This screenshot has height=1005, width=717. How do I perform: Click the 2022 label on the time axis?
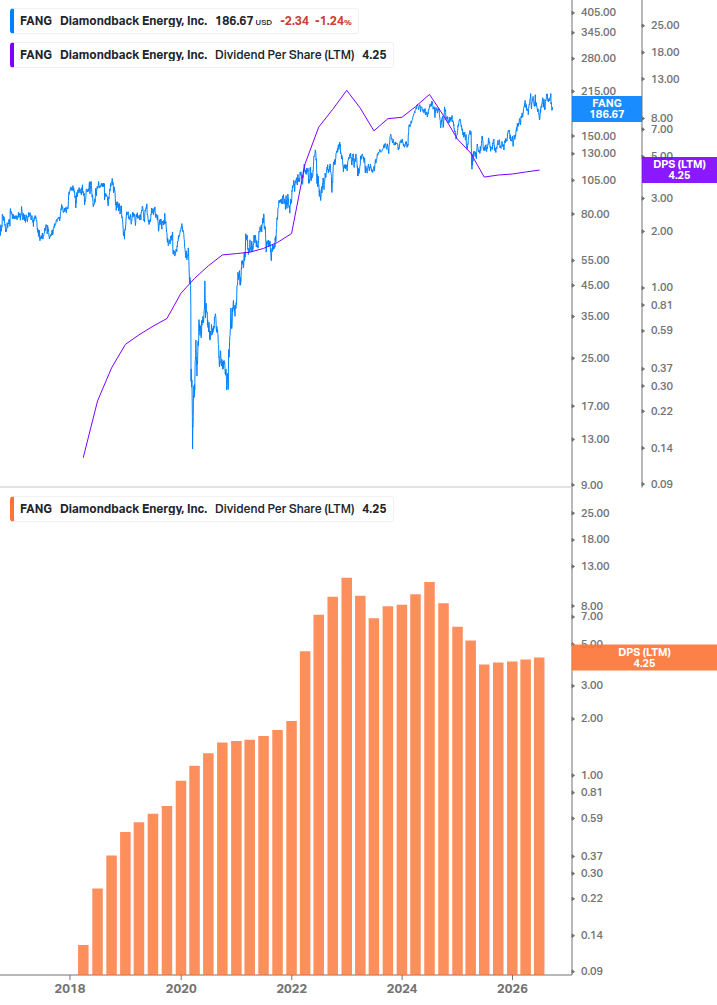click(292, 988)
